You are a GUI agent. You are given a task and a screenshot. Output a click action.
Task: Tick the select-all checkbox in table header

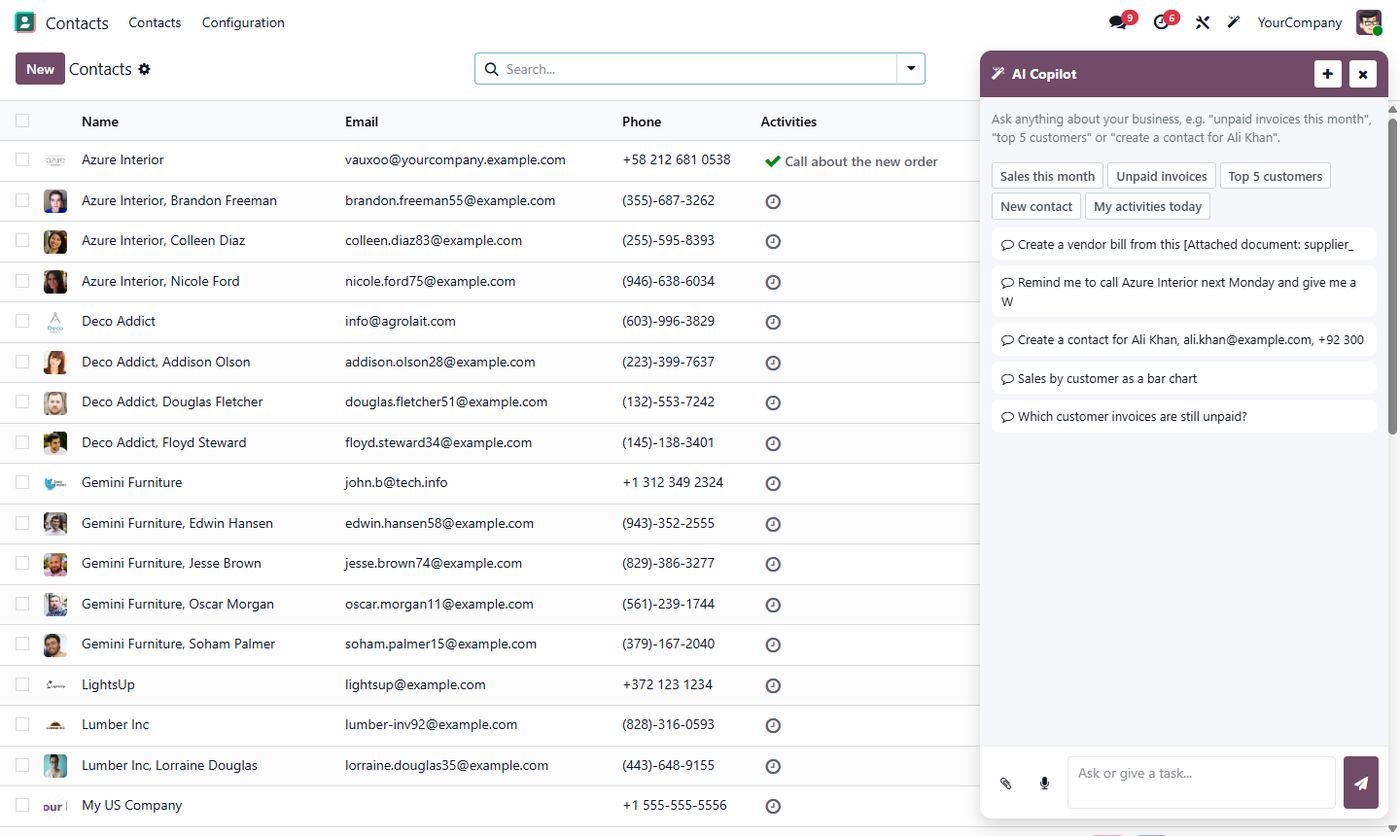tap(22, 121)
